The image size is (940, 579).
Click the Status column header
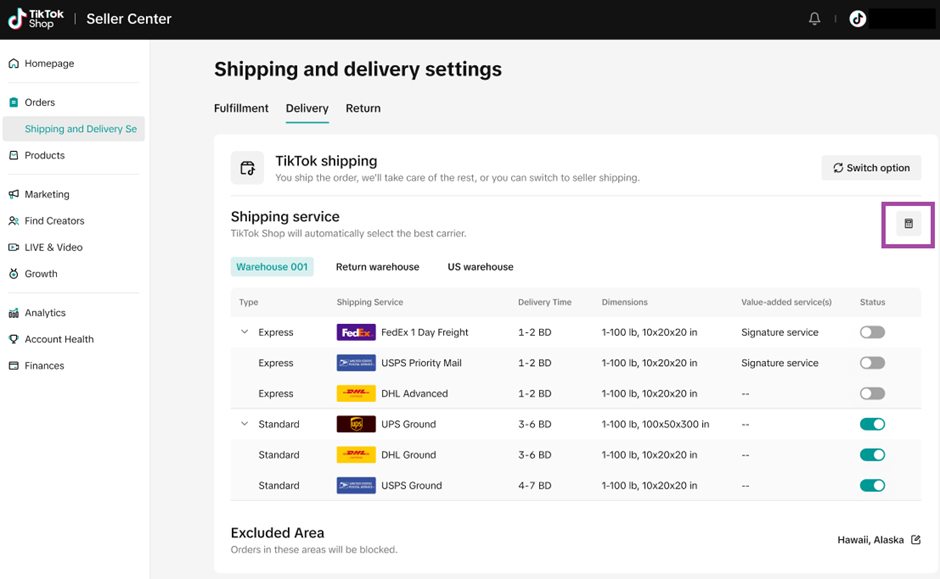[872, 302]
